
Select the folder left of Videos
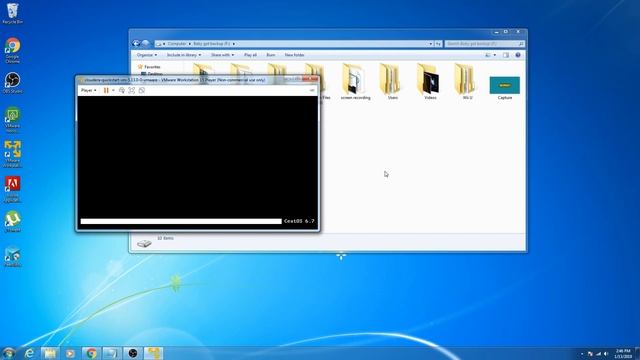(x=392, y=82)
